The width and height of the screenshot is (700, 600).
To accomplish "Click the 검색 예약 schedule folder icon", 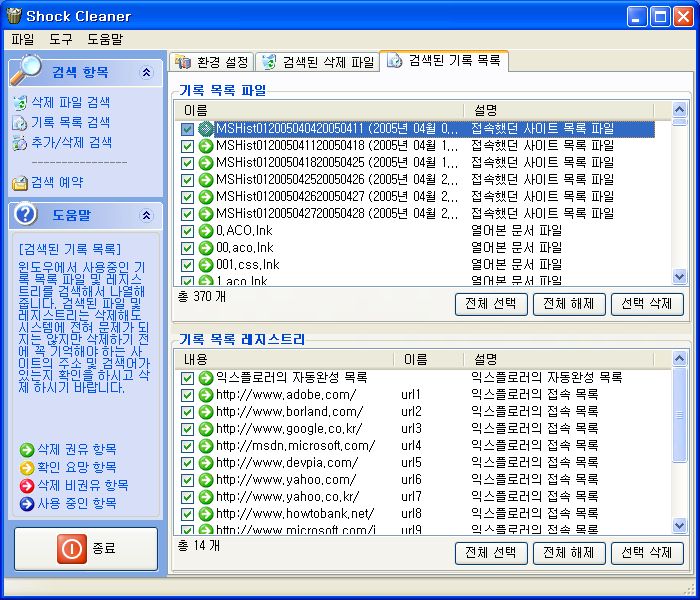I will point(20,183).
